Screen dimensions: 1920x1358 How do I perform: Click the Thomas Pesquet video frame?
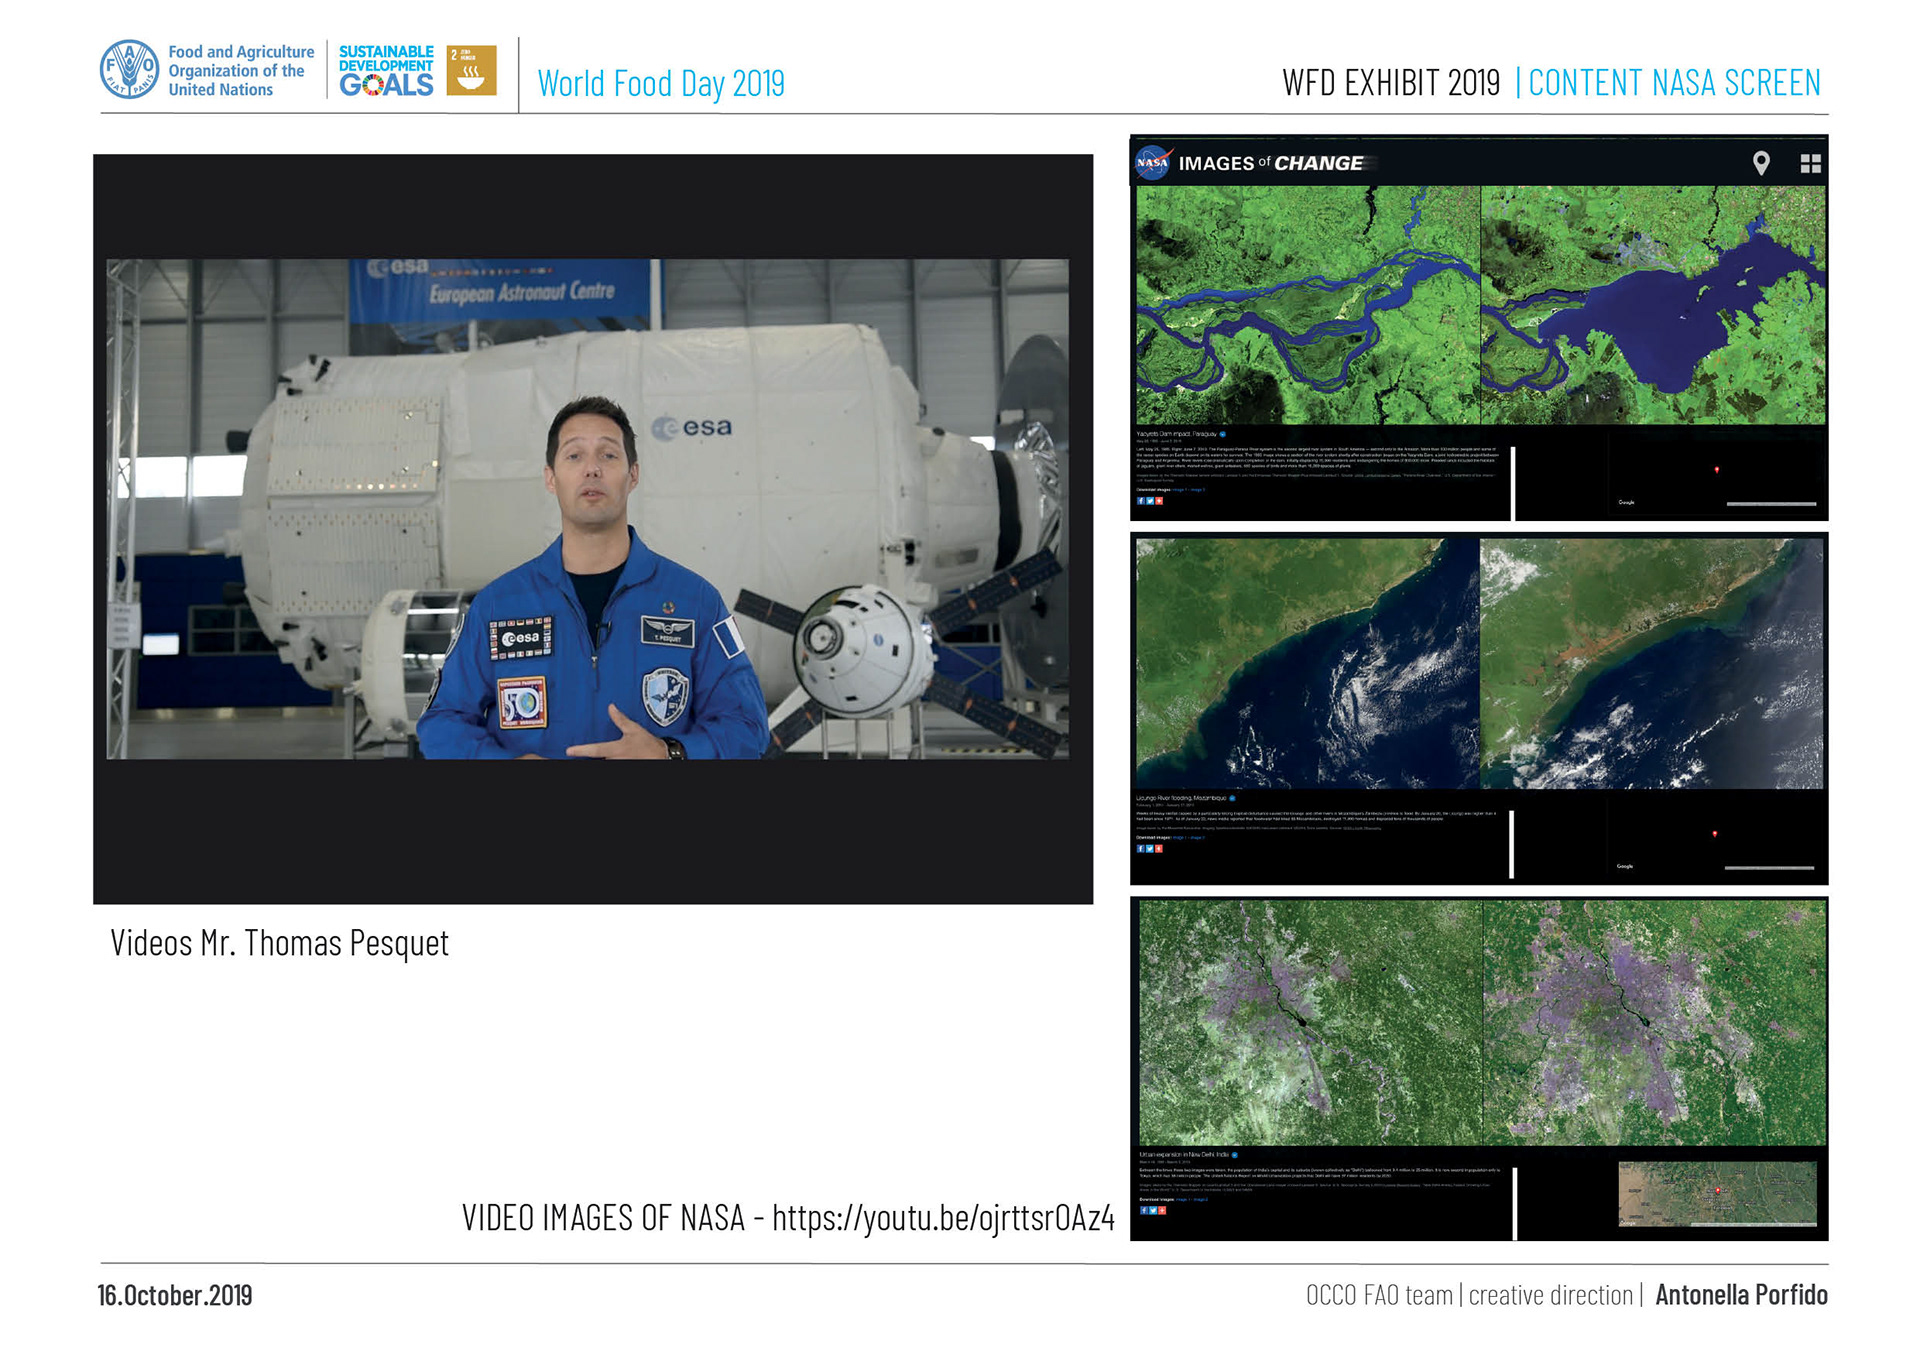(588, 509)
